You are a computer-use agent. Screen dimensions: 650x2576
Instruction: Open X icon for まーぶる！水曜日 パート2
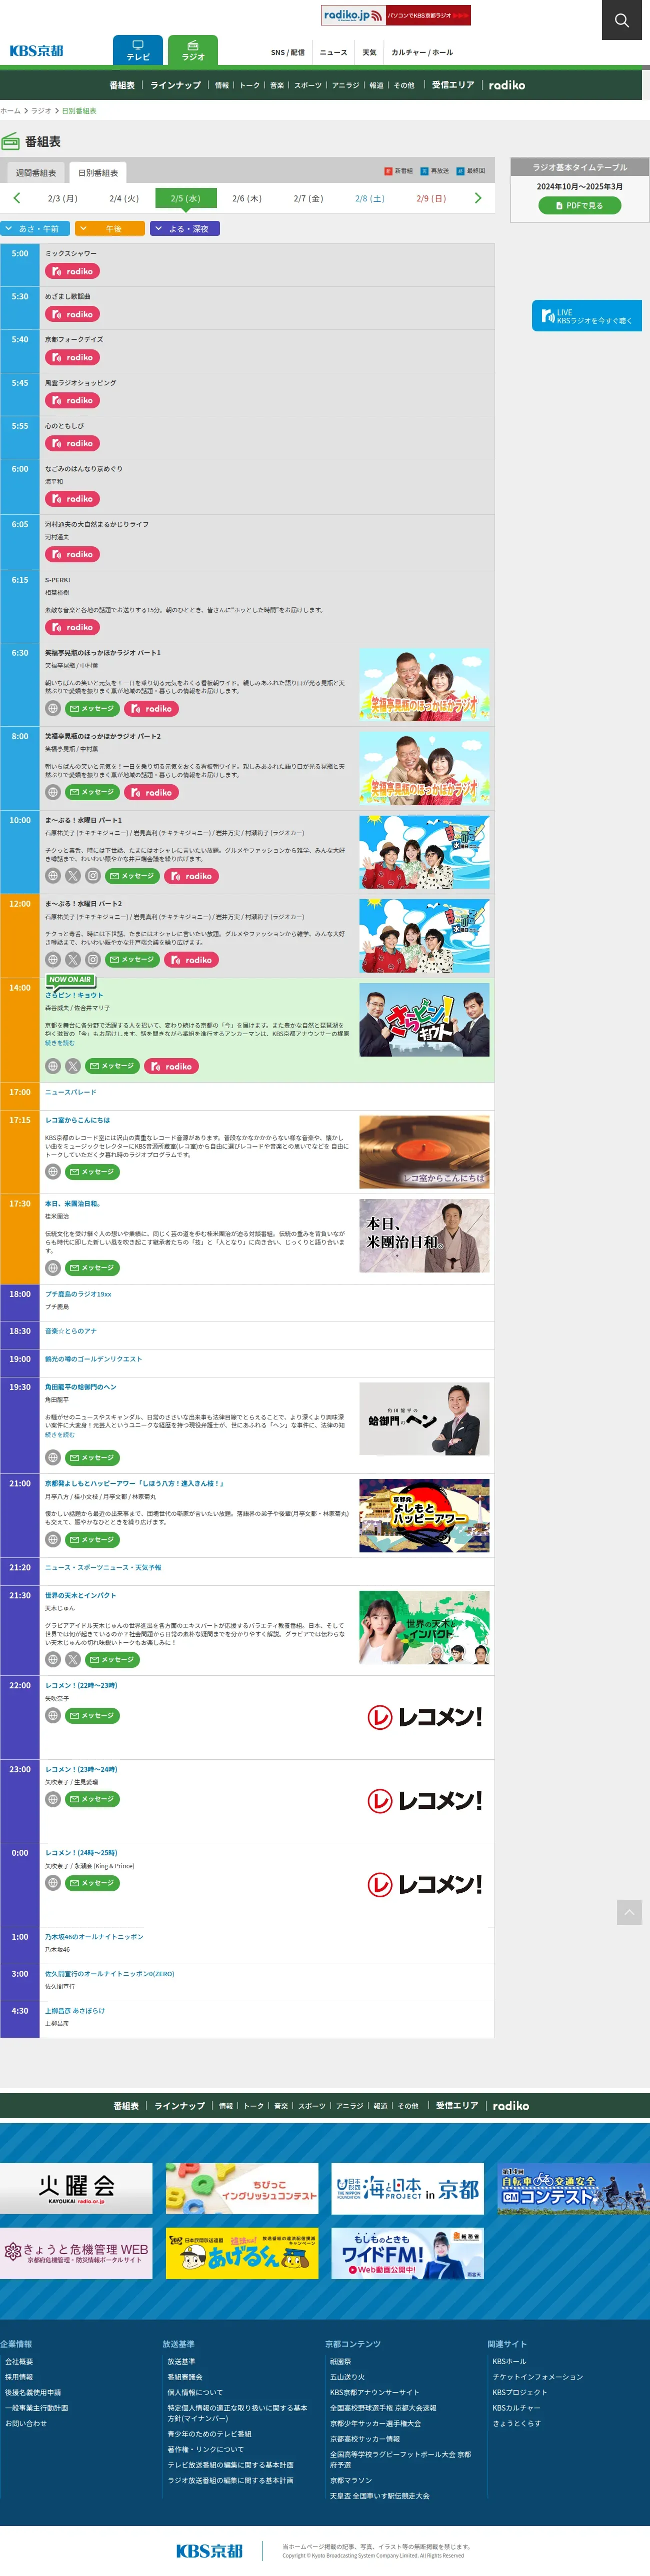pyautogui.click(x=73, y=960)
